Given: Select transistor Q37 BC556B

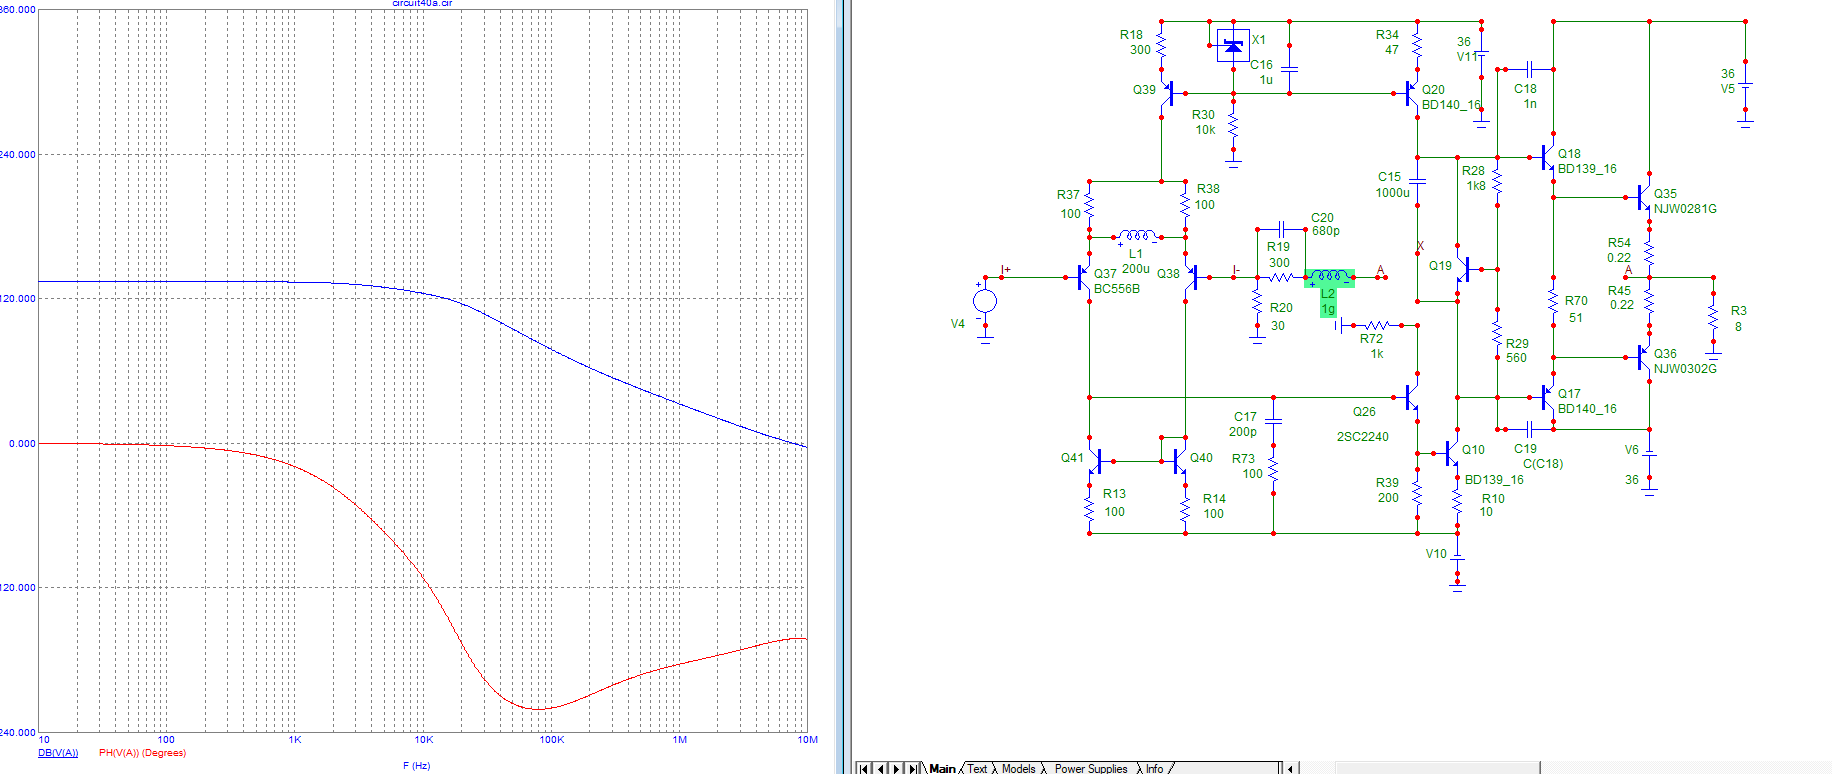Looking at the screenshot, I should click(x=1083, y=277).
